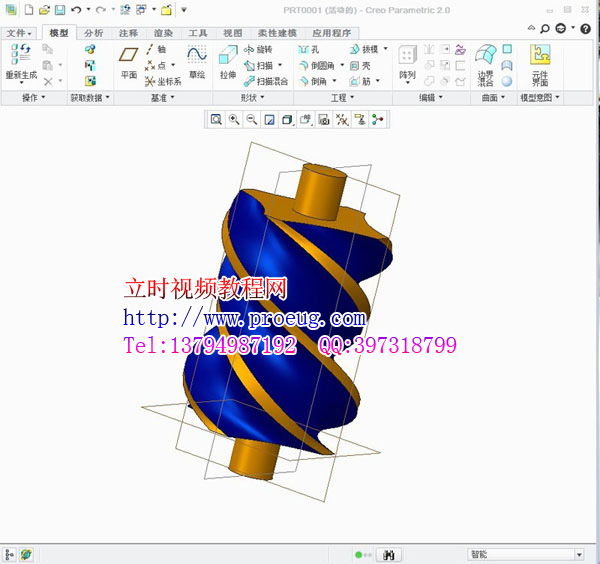Toggle annotation display in graphics toolbar

(360, 120)
